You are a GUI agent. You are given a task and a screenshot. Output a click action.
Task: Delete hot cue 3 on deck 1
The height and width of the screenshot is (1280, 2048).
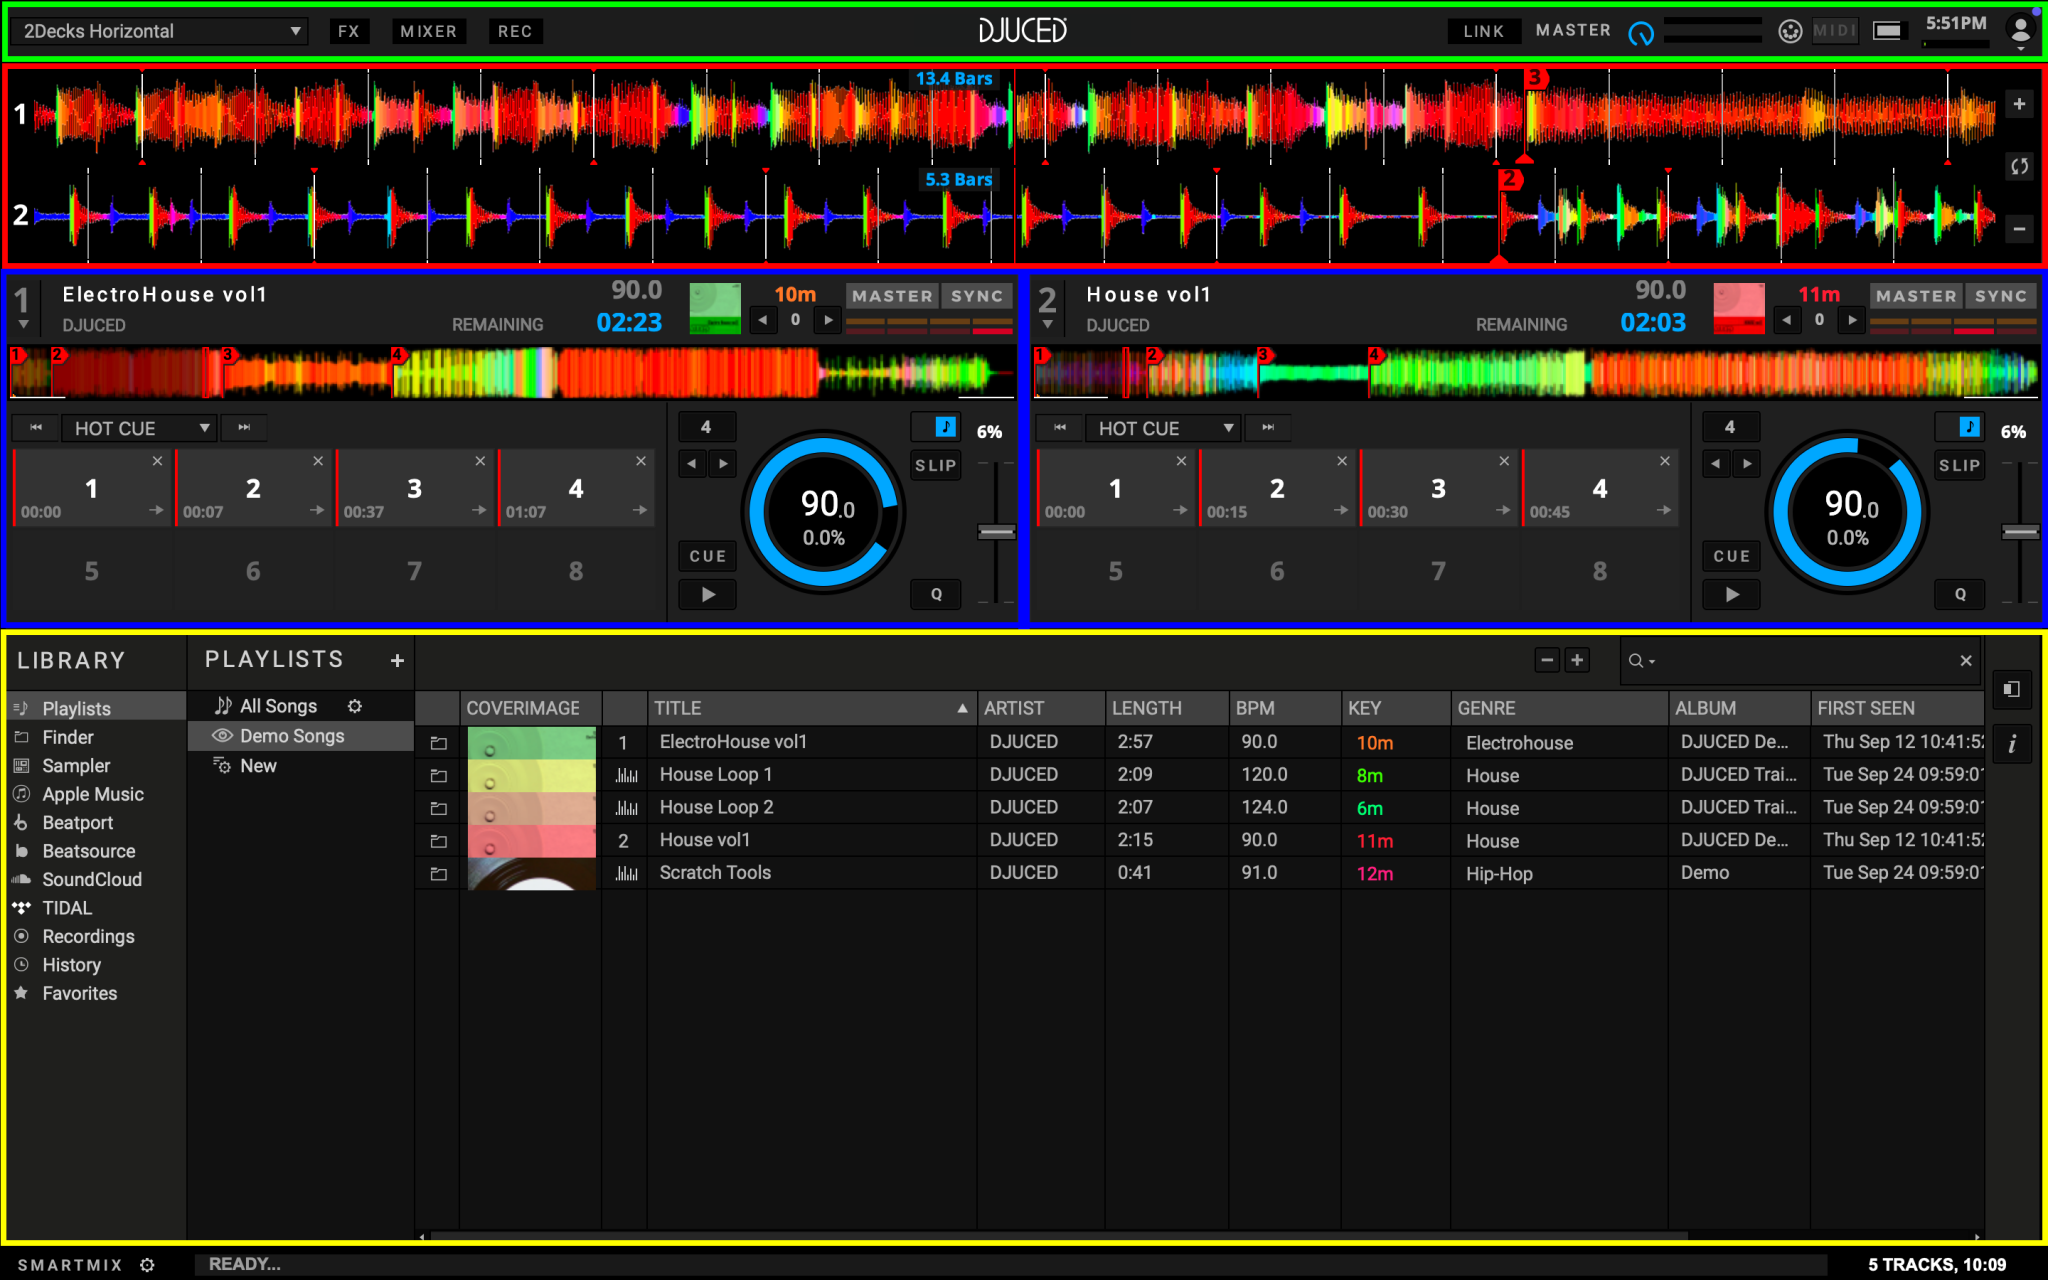coord(480,461)
